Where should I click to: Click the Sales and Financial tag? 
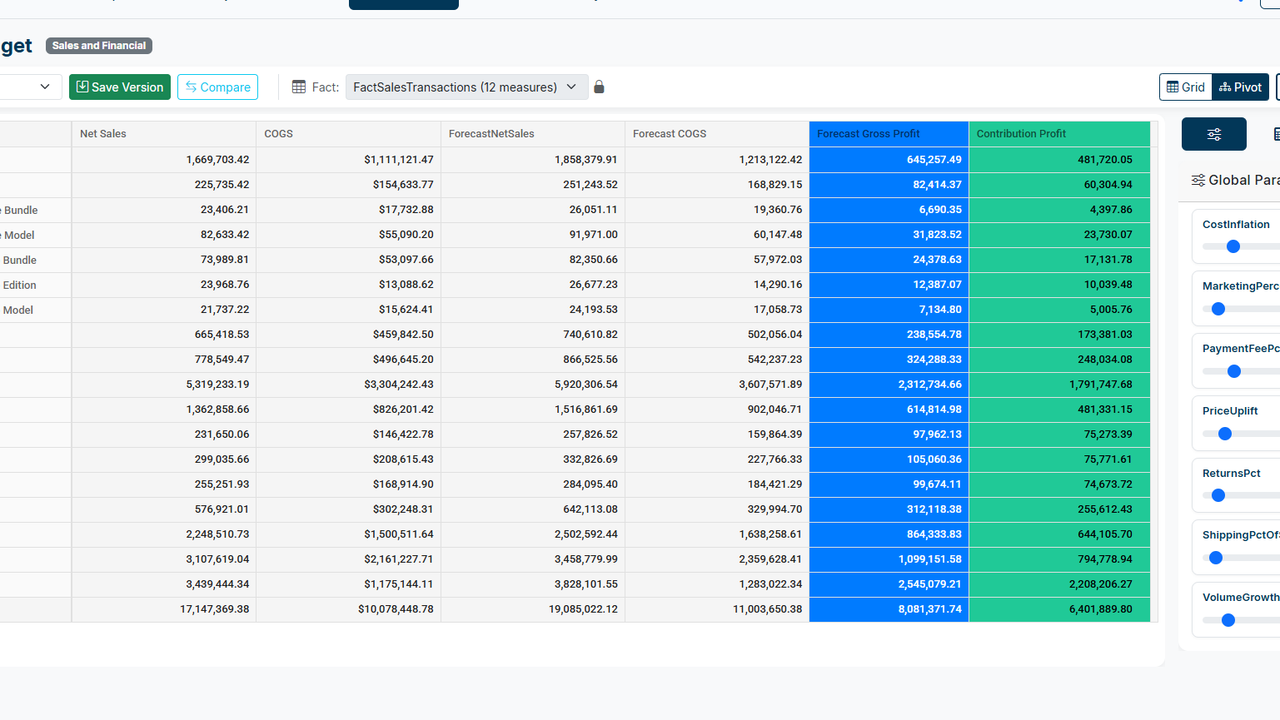(x=99, y=46)
